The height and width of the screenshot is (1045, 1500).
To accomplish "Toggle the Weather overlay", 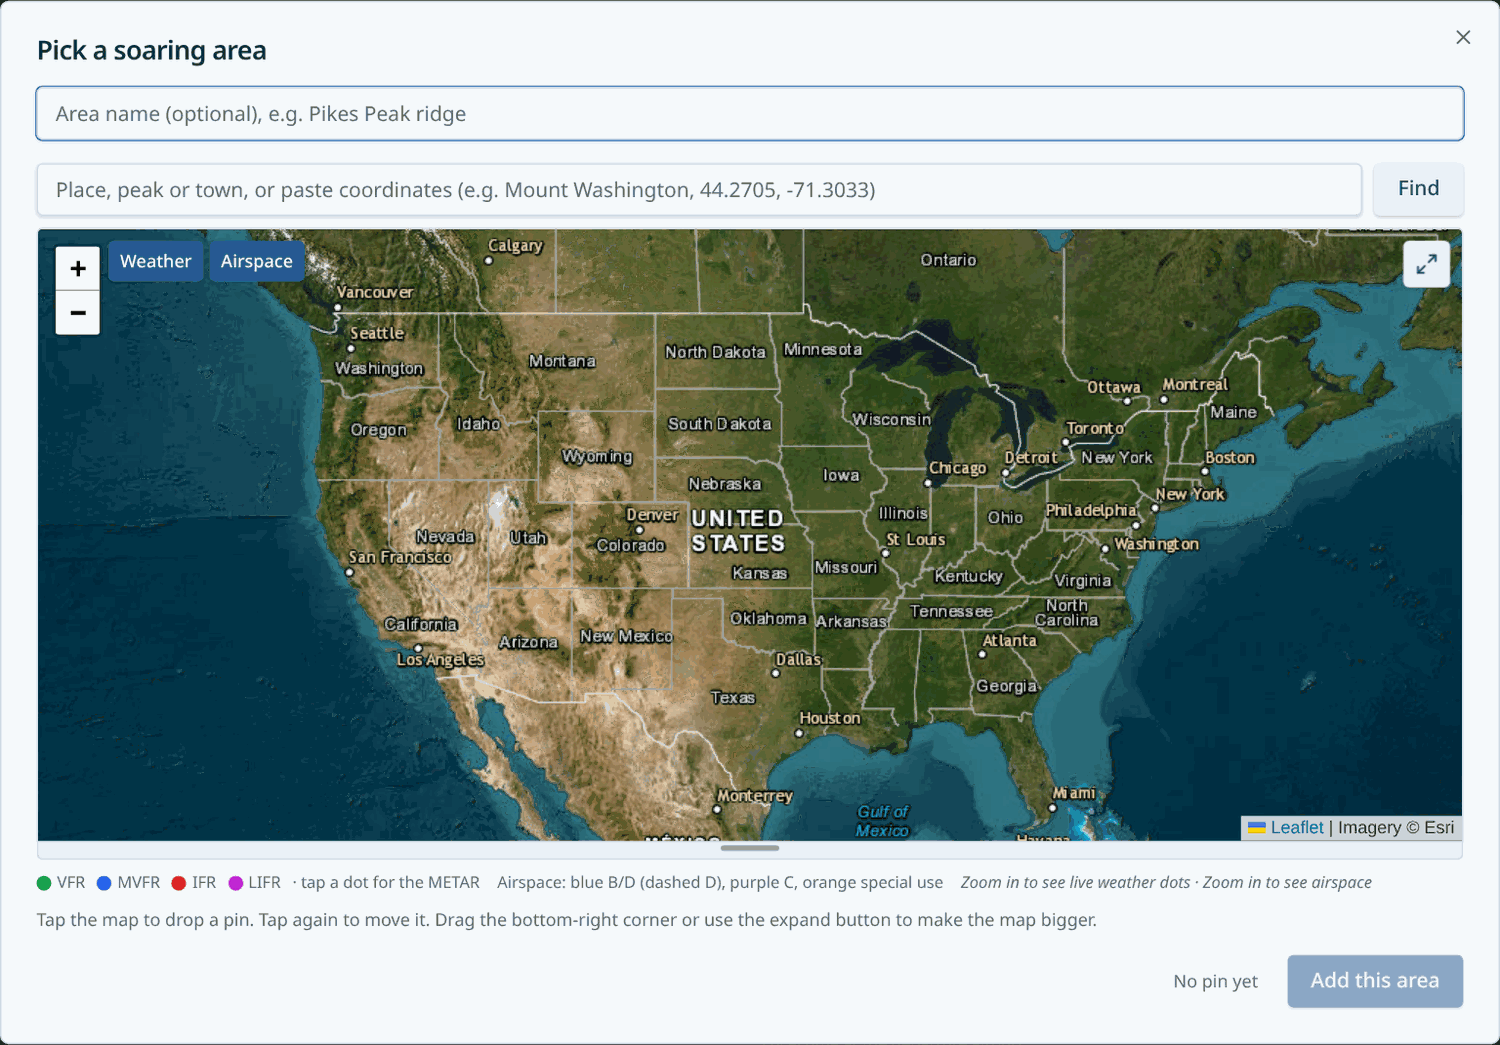I will point(156,261).
